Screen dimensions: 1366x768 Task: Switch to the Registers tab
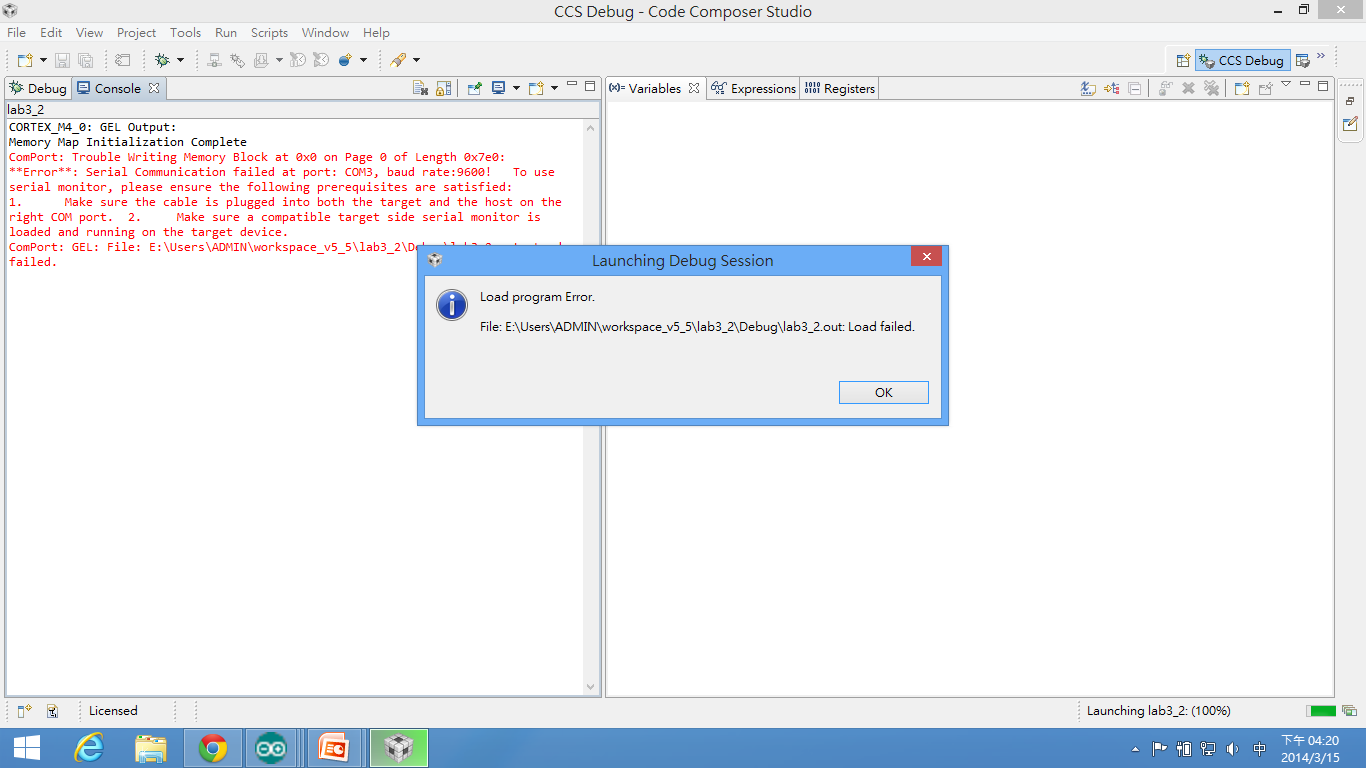click(840, 88)
